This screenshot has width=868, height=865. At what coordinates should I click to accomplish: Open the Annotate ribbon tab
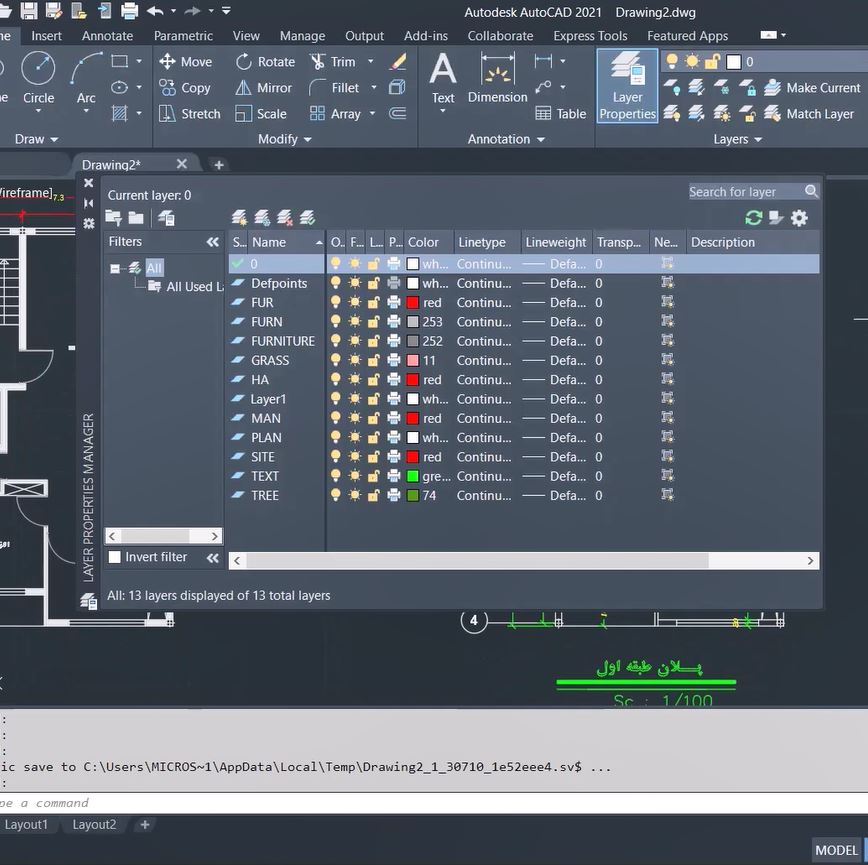click(107, 36)
